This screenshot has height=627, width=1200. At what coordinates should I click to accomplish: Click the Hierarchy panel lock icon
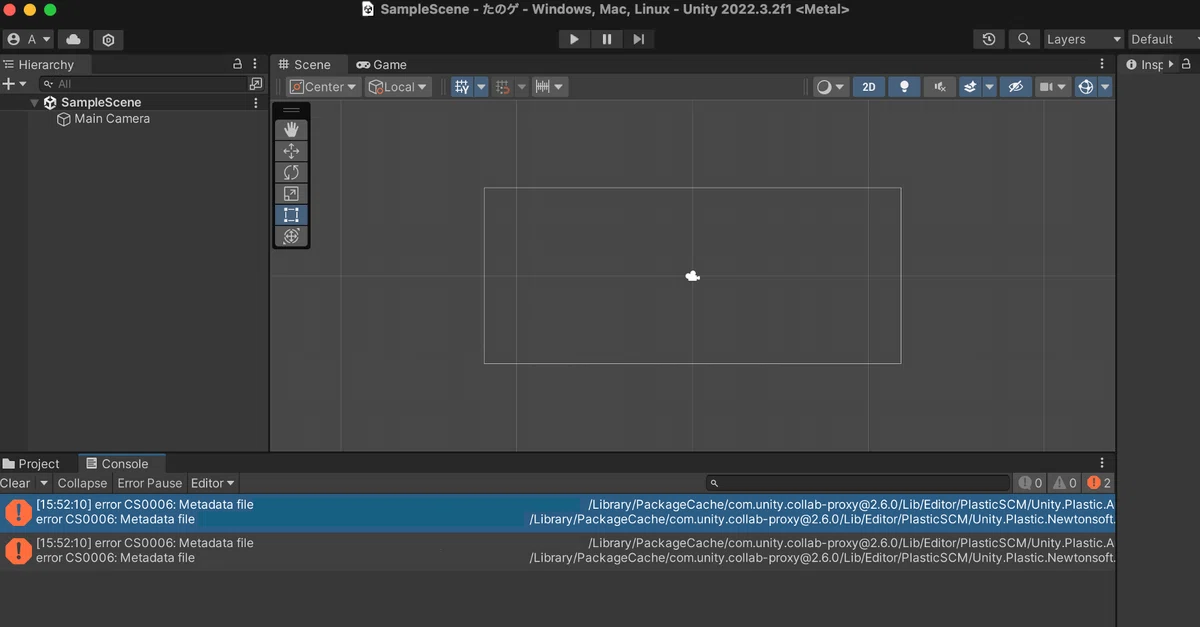237,64
